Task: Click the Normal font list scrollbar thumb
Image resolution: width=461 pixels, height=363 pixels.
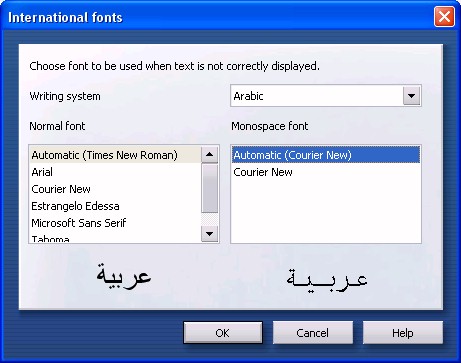Action: pyautogui.click(x=210, y=188)
